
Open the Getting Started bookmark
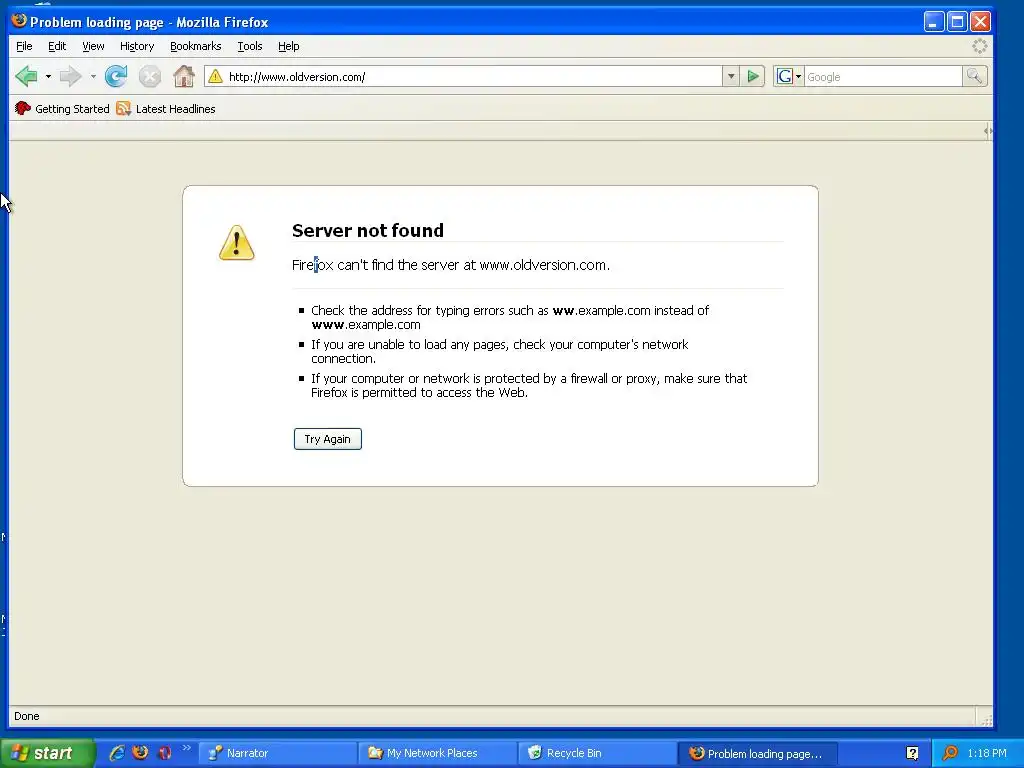[x=62, y=108]
